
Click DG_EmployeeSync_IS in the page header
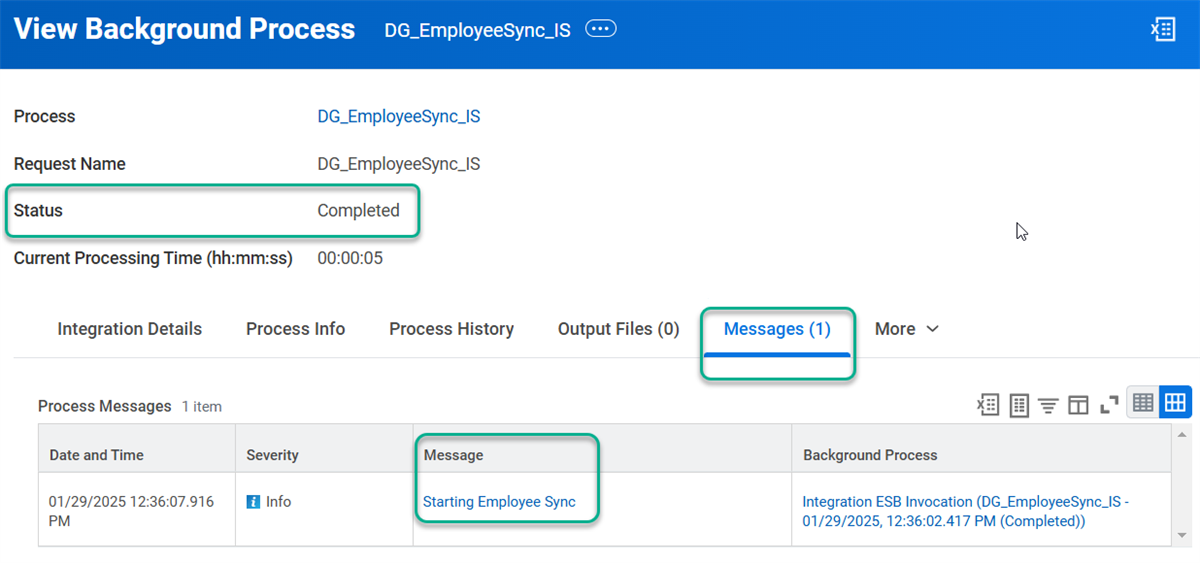point(477,30)
